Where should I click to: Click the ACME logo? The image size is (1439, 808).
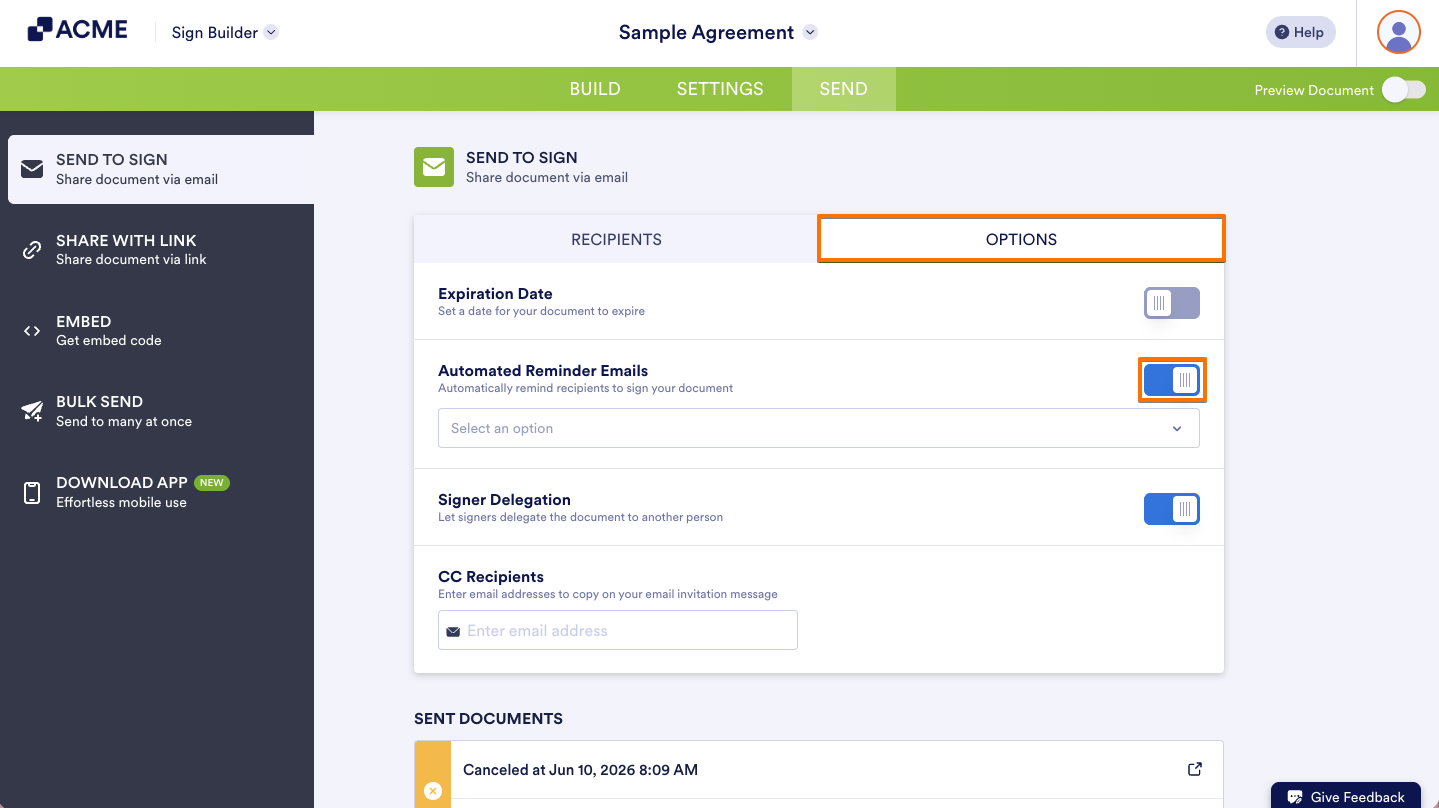click(x=77, y=30)
